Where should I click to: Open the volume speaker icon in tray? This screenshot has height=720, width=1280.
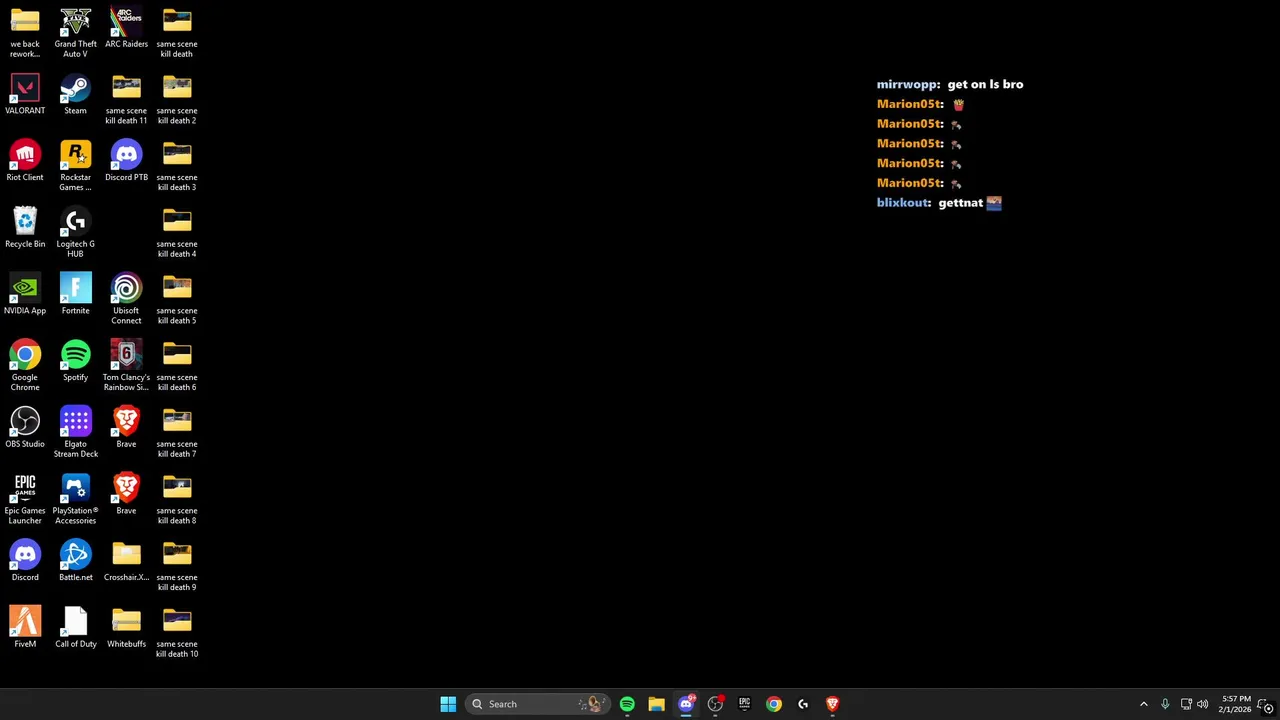[x=1203, y=704]
